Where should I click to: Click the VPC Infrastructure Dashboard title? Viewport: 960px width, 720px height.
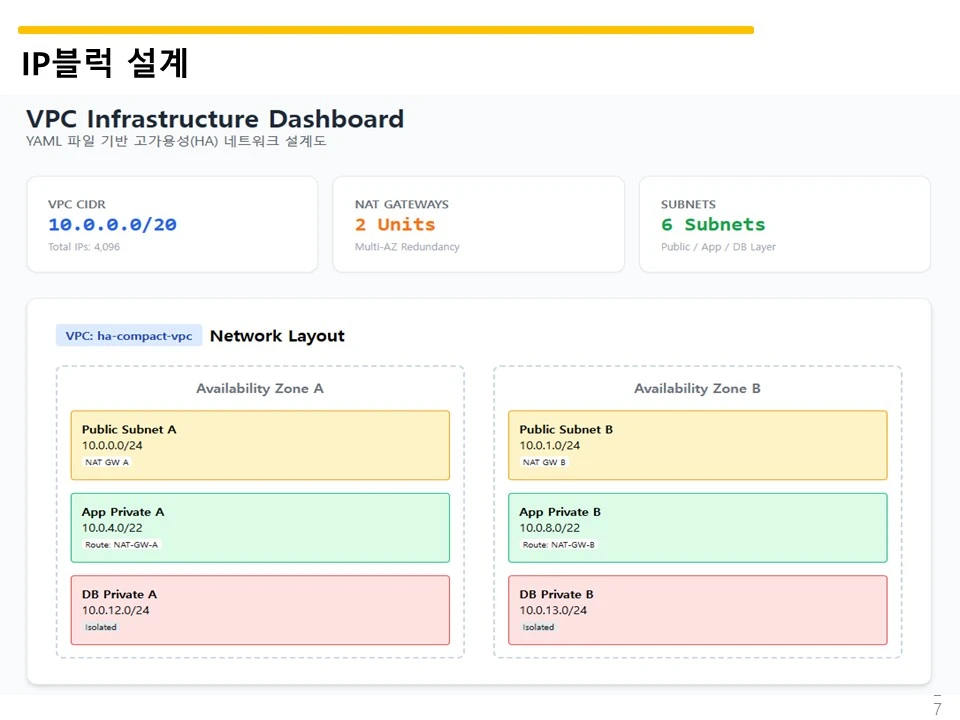(215, 119)
